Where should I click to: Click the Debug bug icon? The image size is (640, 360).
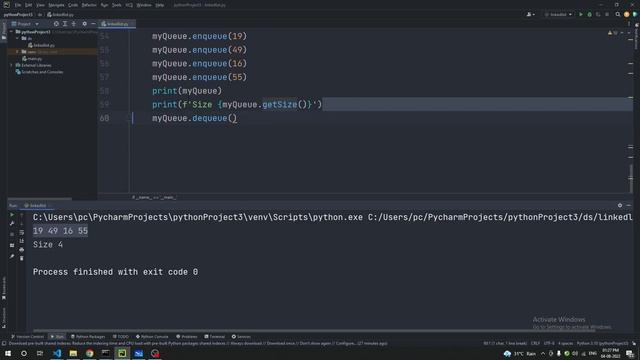pyautogui.click(x=589, y=14)
